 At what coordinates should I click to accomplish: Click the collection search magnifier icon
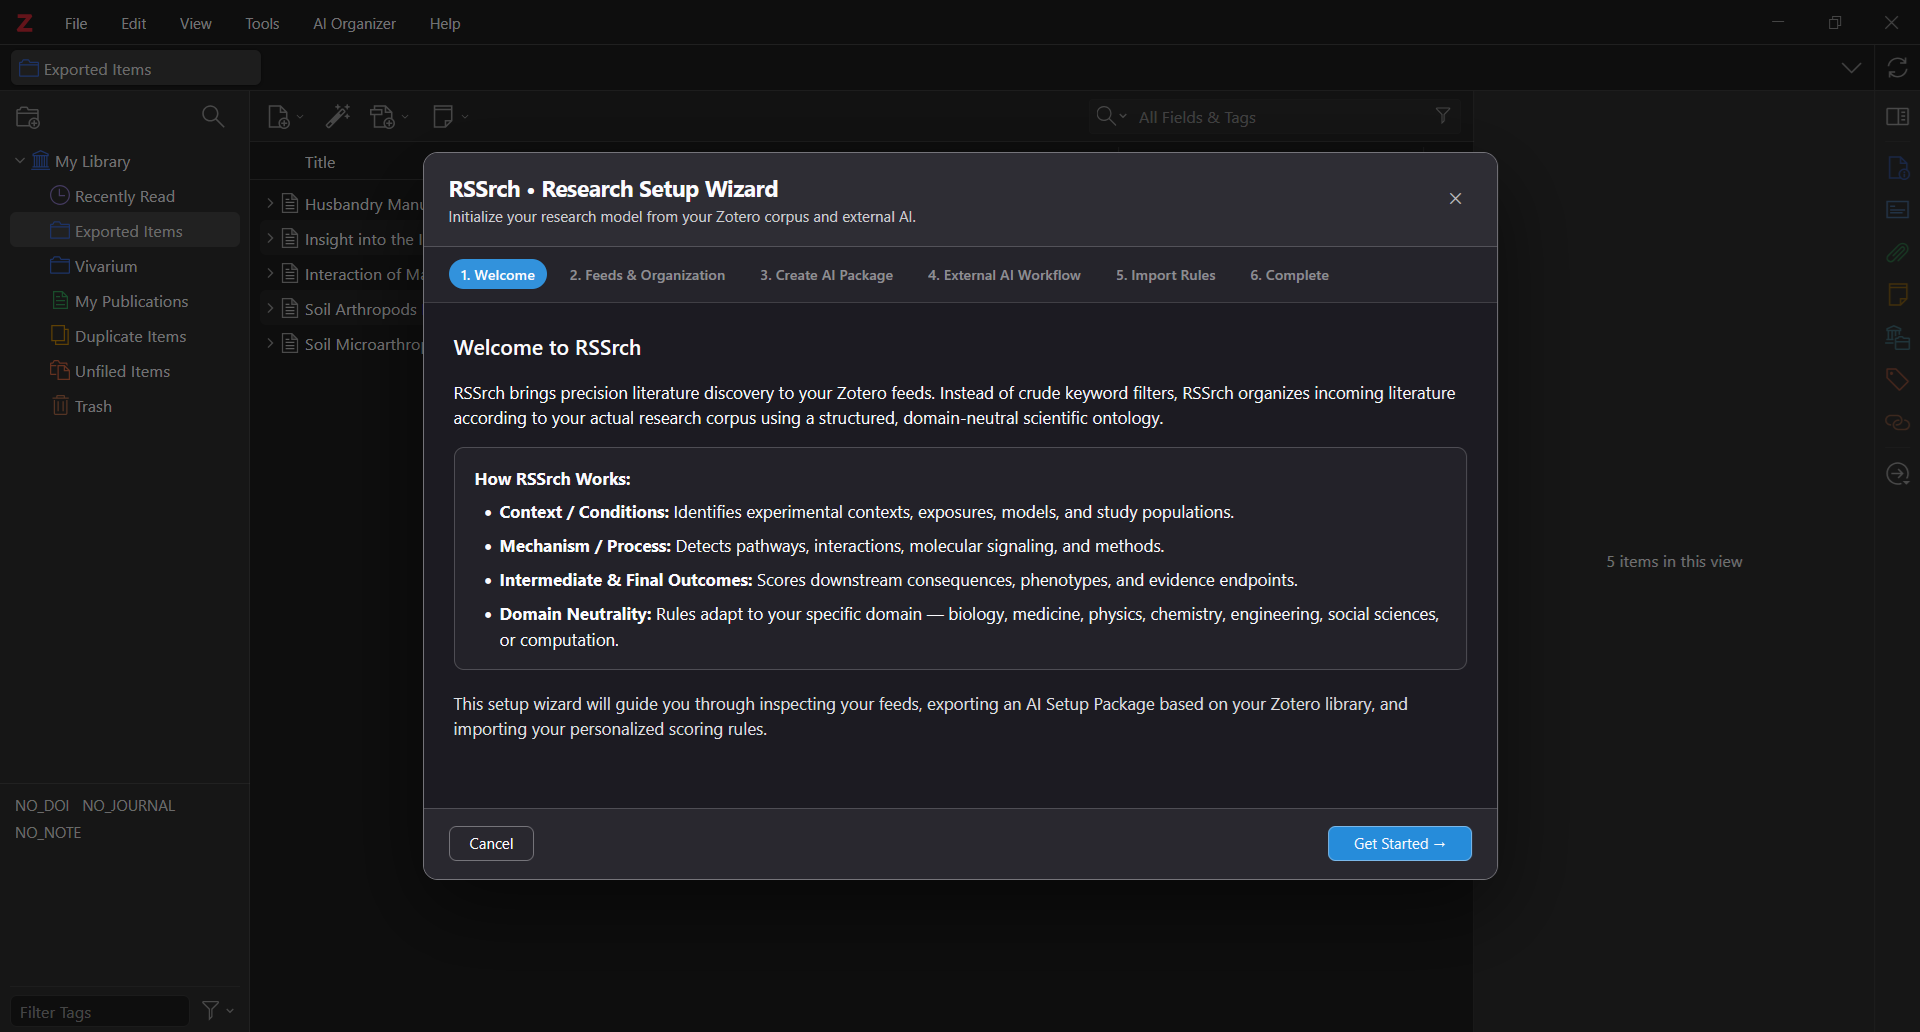(x=212, y=117)
